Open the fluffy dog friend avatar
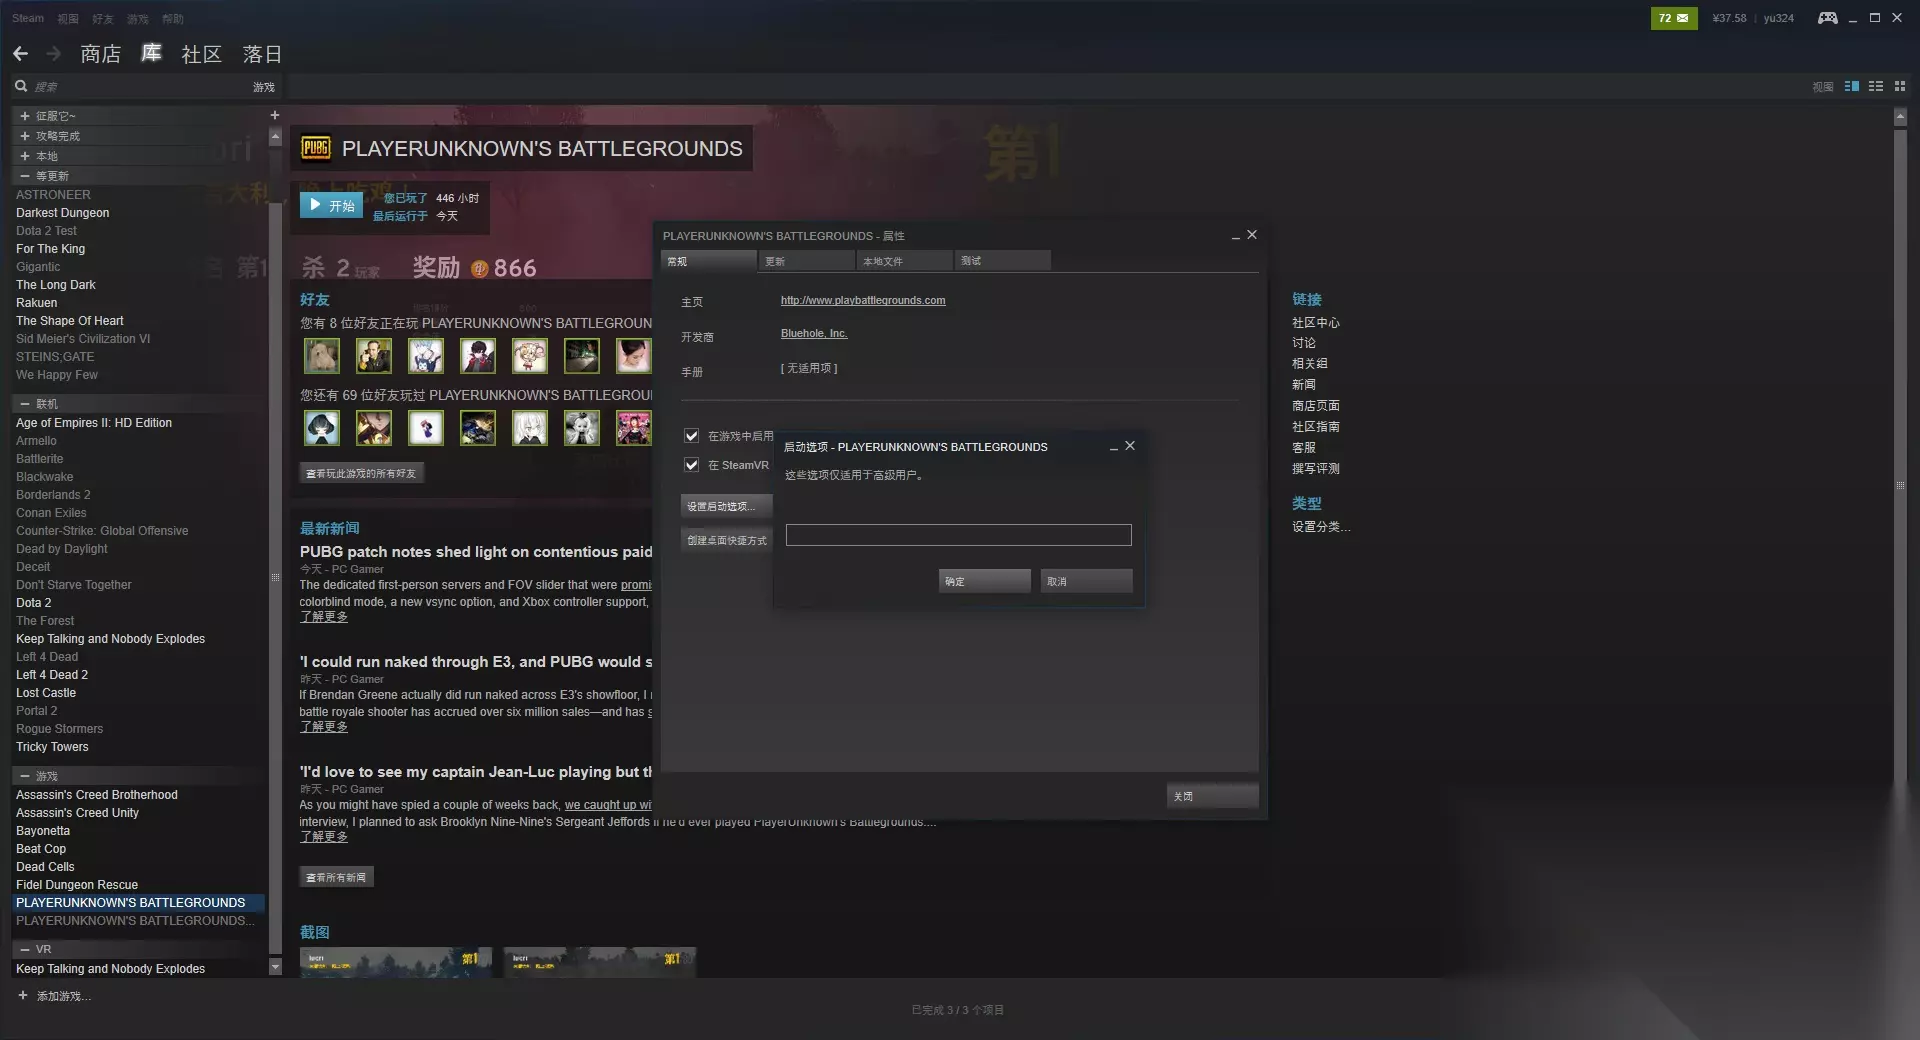Viewport: 1920px width, 1040px height. coord(322,355)
